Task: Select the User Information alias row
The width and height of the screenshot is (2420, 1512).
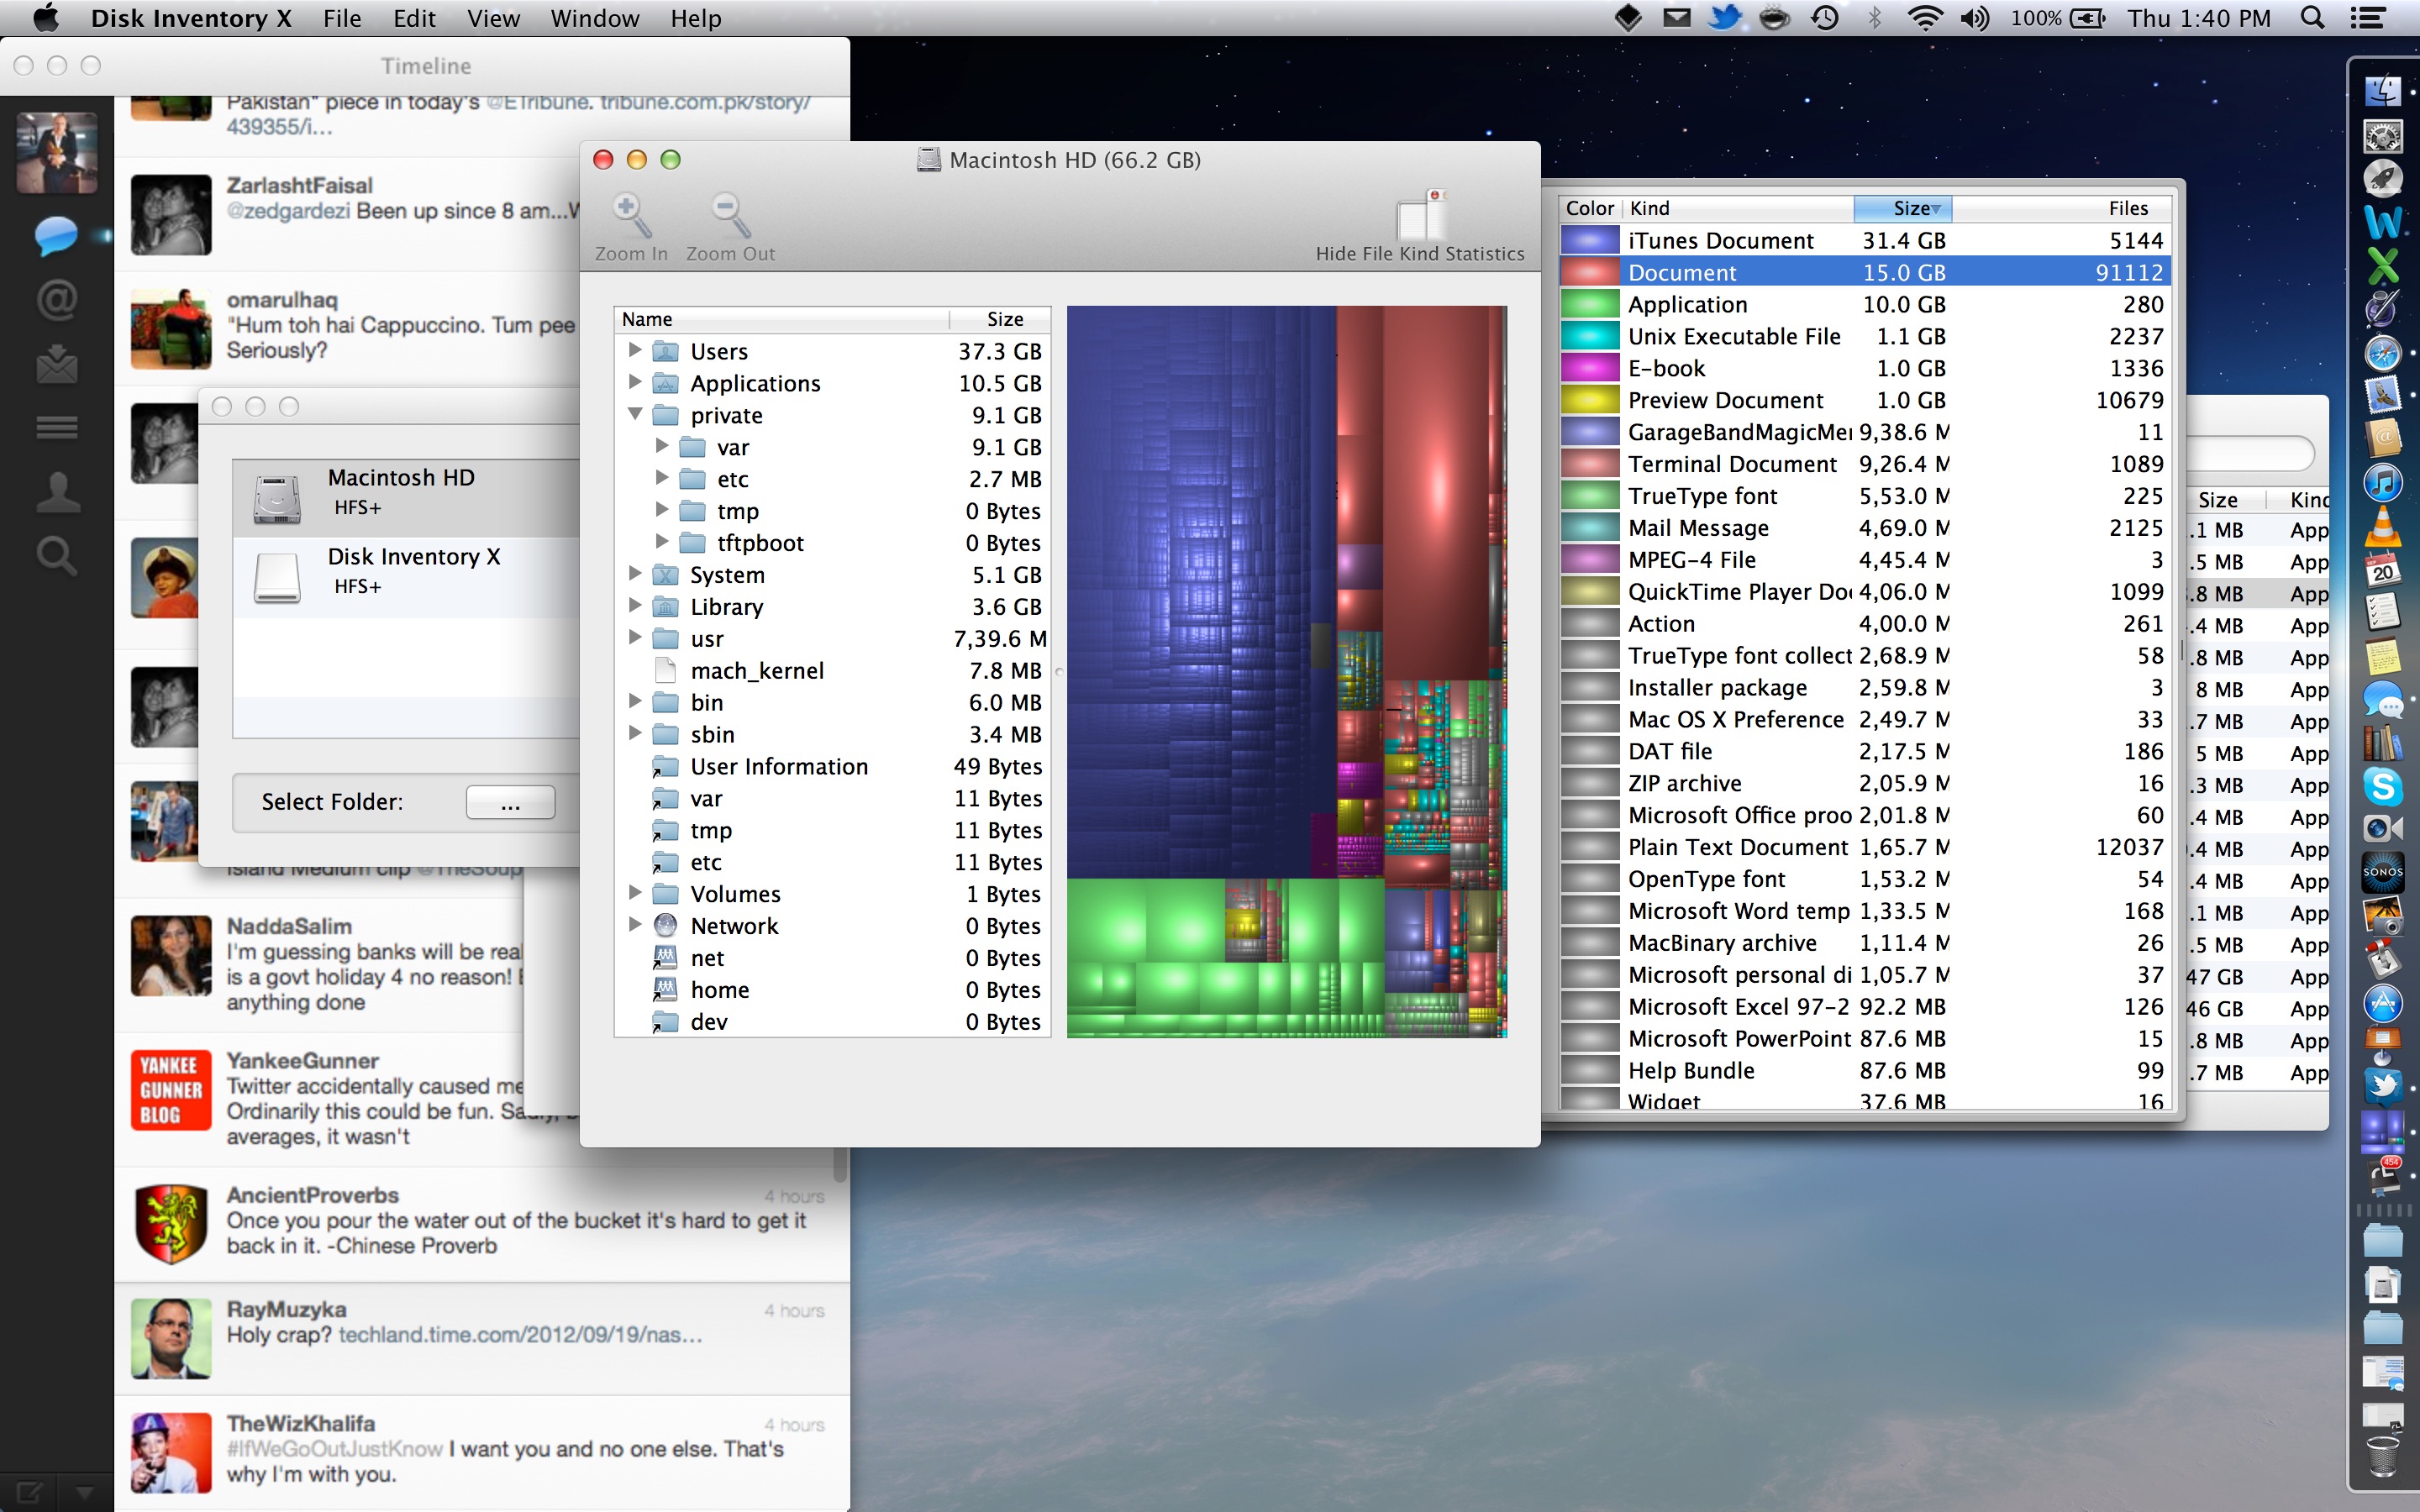Action: coord(832,766)
